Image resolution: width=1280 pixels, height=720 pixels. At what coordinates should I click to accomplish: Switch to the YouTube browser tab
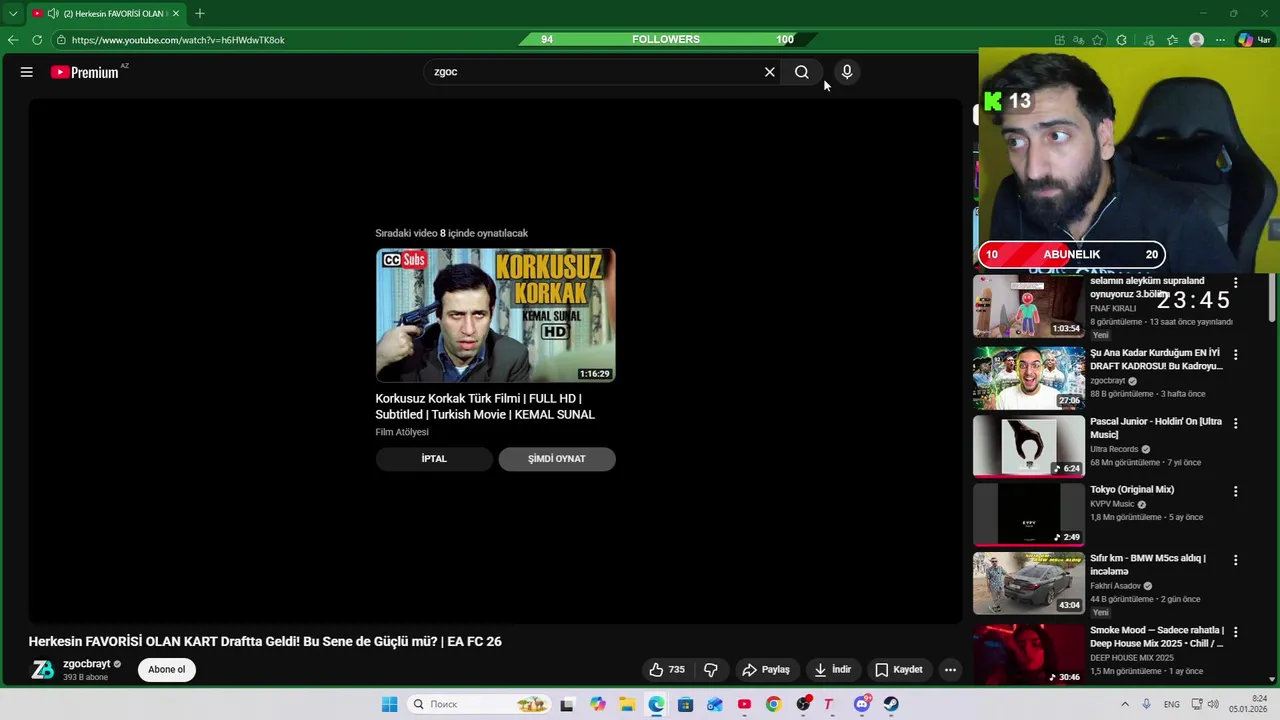tap(105, 14)
